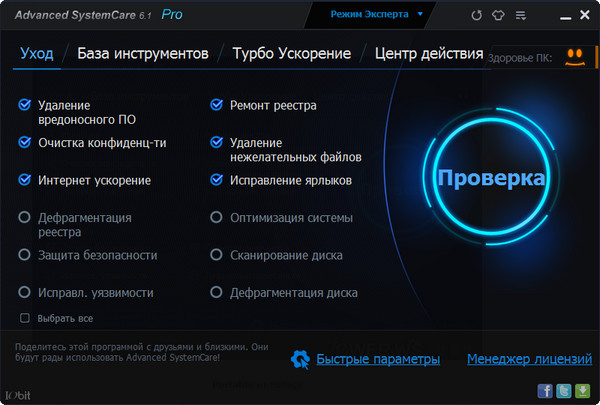This screenshot has width=600, height=405.
Task: Uncheck Интернет ускорение
Action: [x=25, y=180]
